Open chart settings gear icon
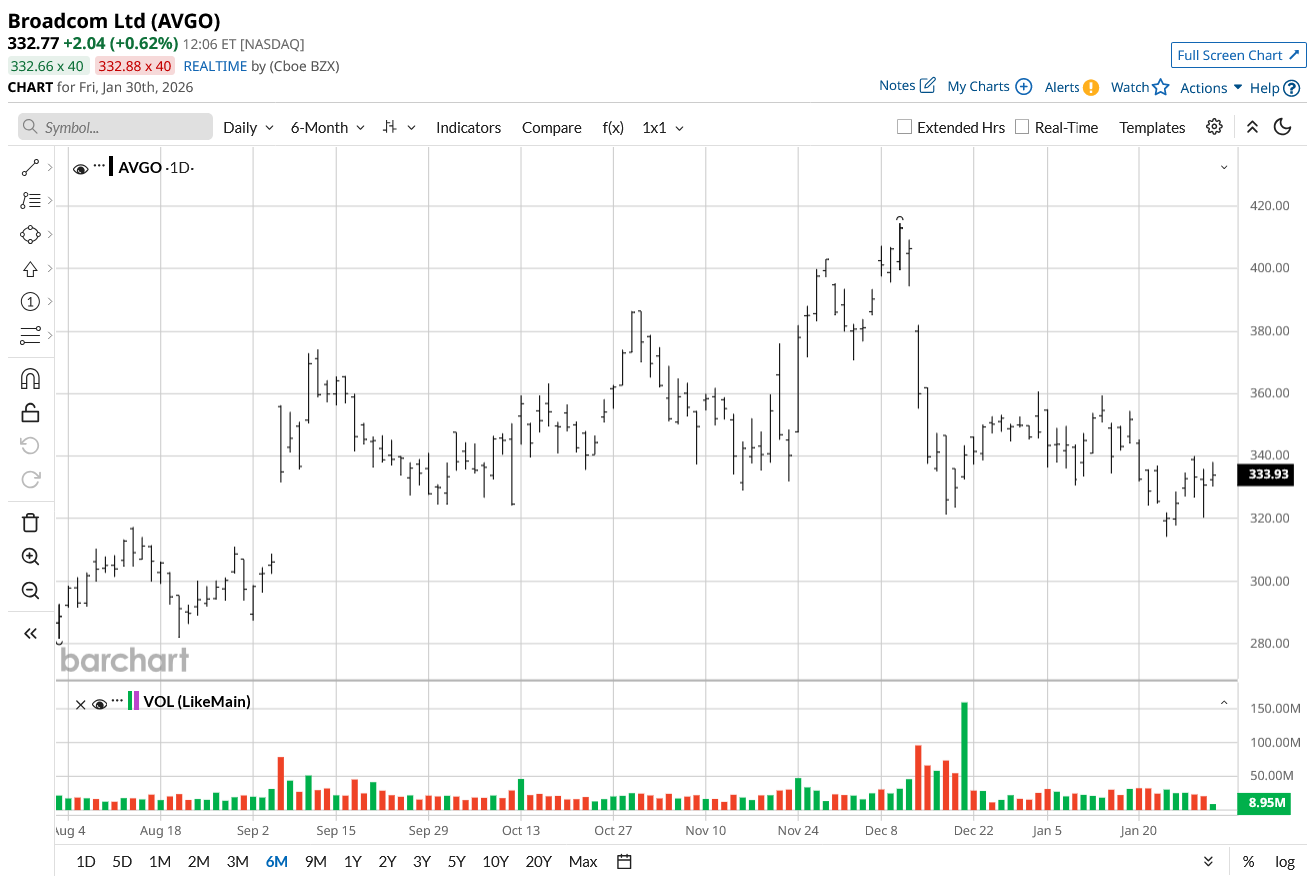The width and height of the screenshot is (1308, 876). pyautogui.click(x=1214, y=127)
